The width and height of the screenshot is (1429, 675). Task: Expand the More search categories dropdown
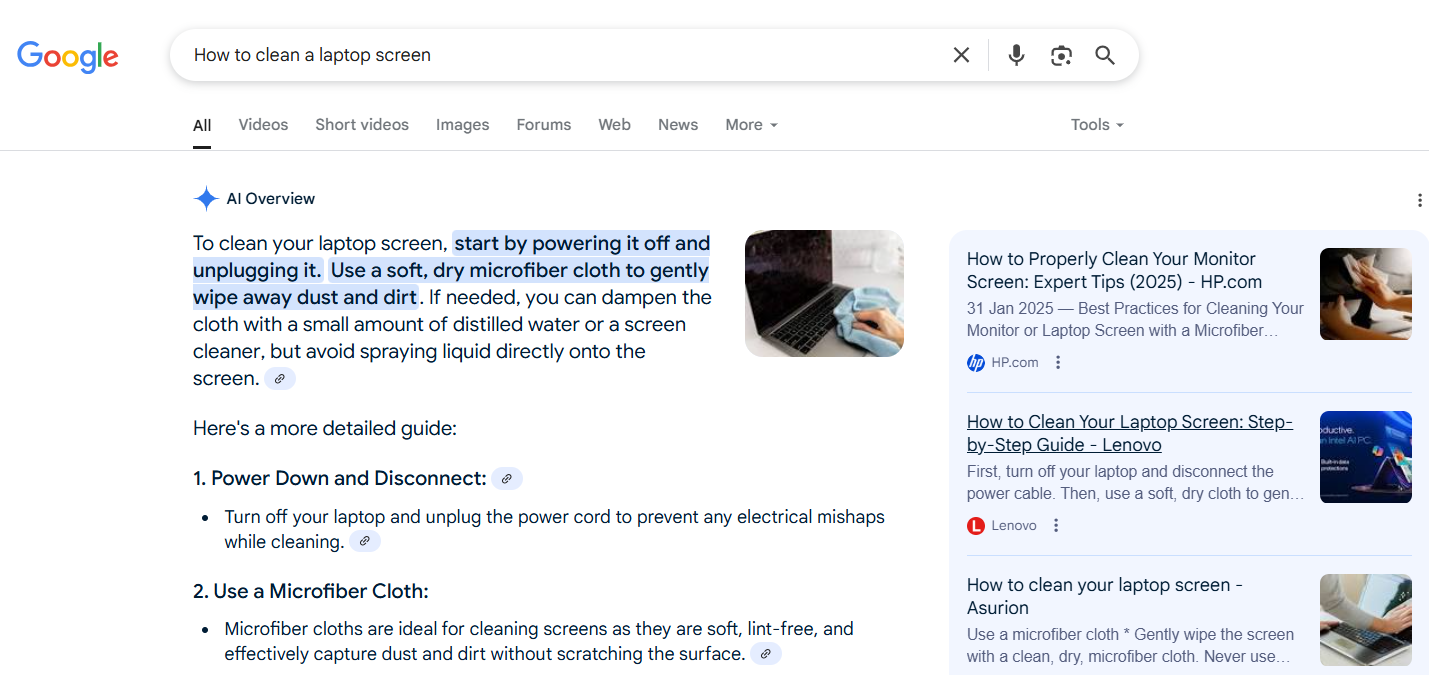tap(751, 124)
